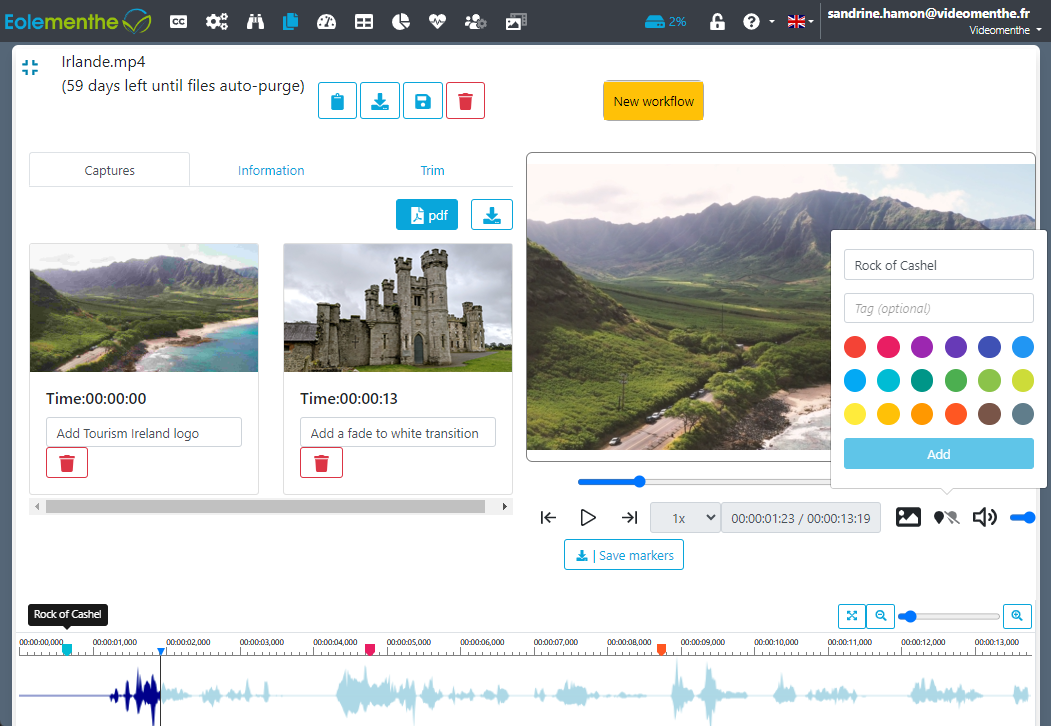Screen dimensions: 1051x726
Task: Switch to the Trim tab
Action: 432,170
